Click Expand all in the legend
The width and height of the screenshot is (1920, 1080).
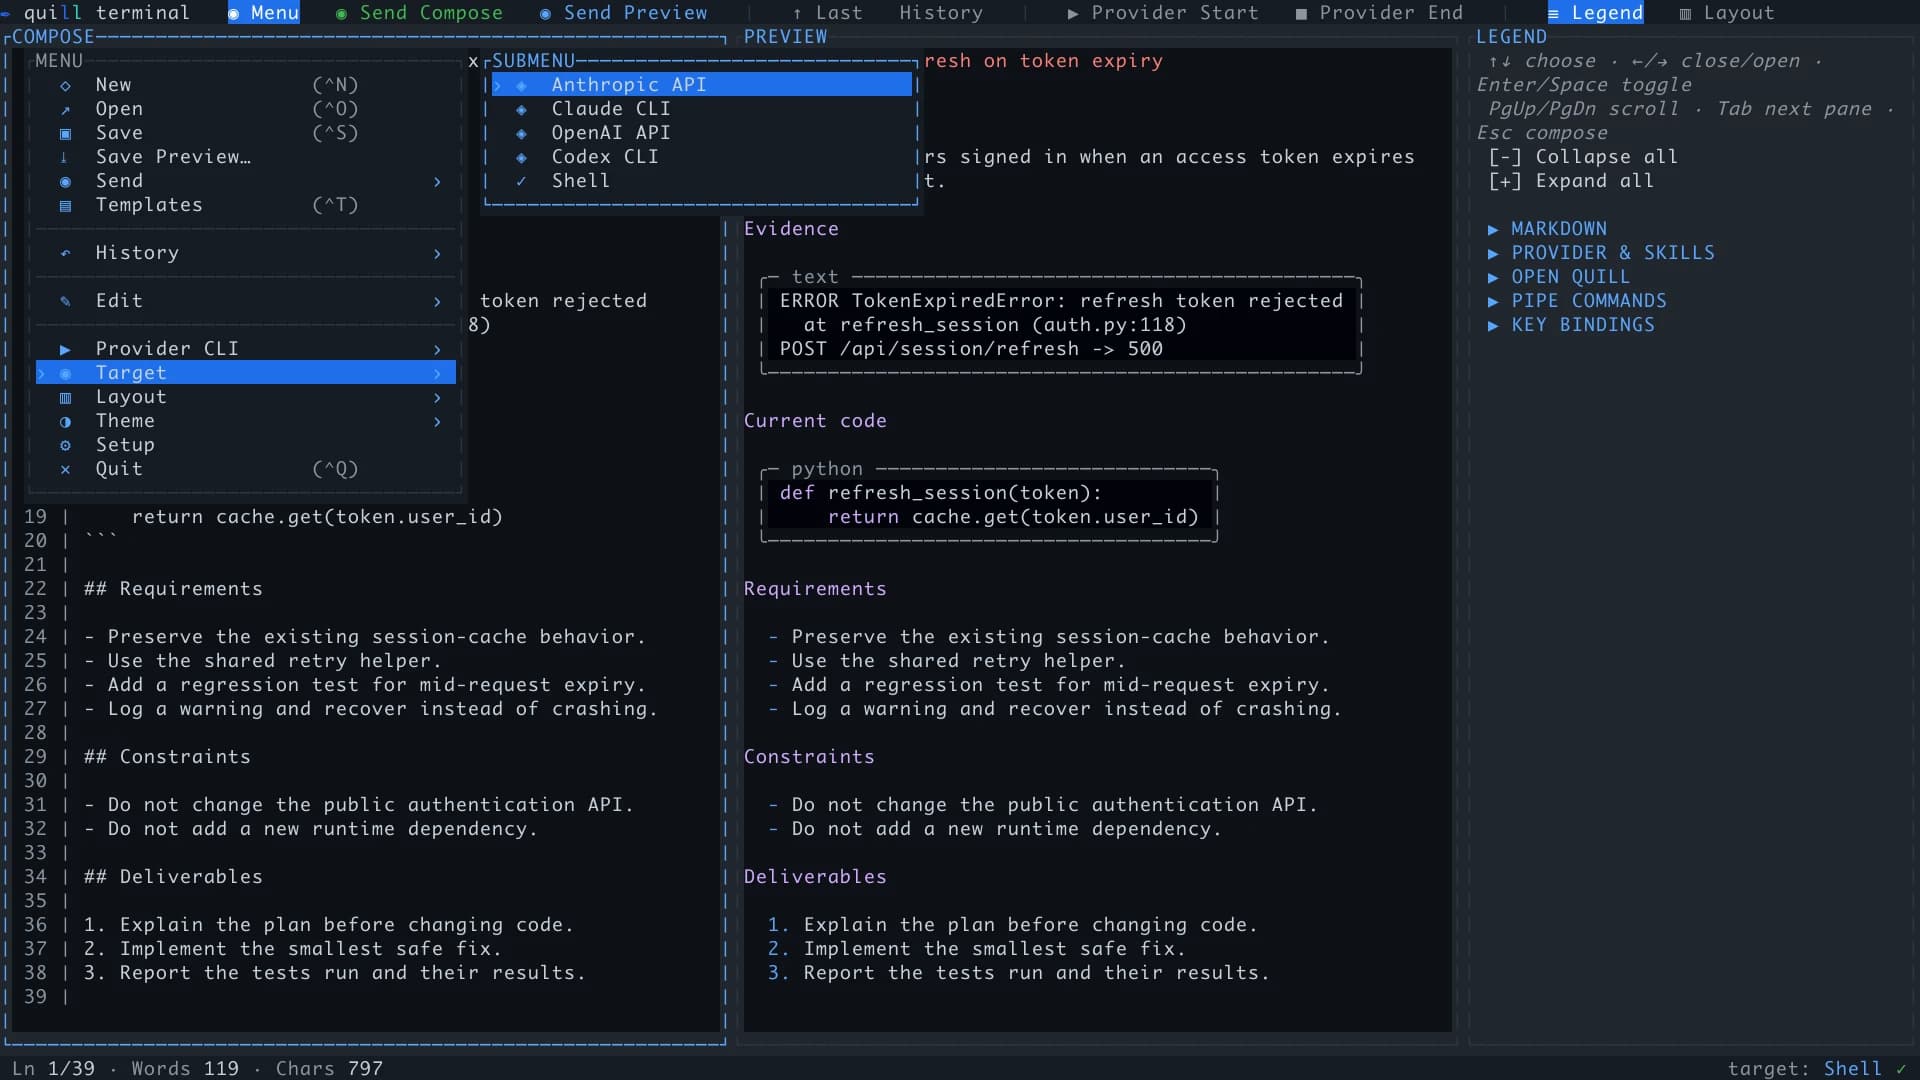(1571, 181)
